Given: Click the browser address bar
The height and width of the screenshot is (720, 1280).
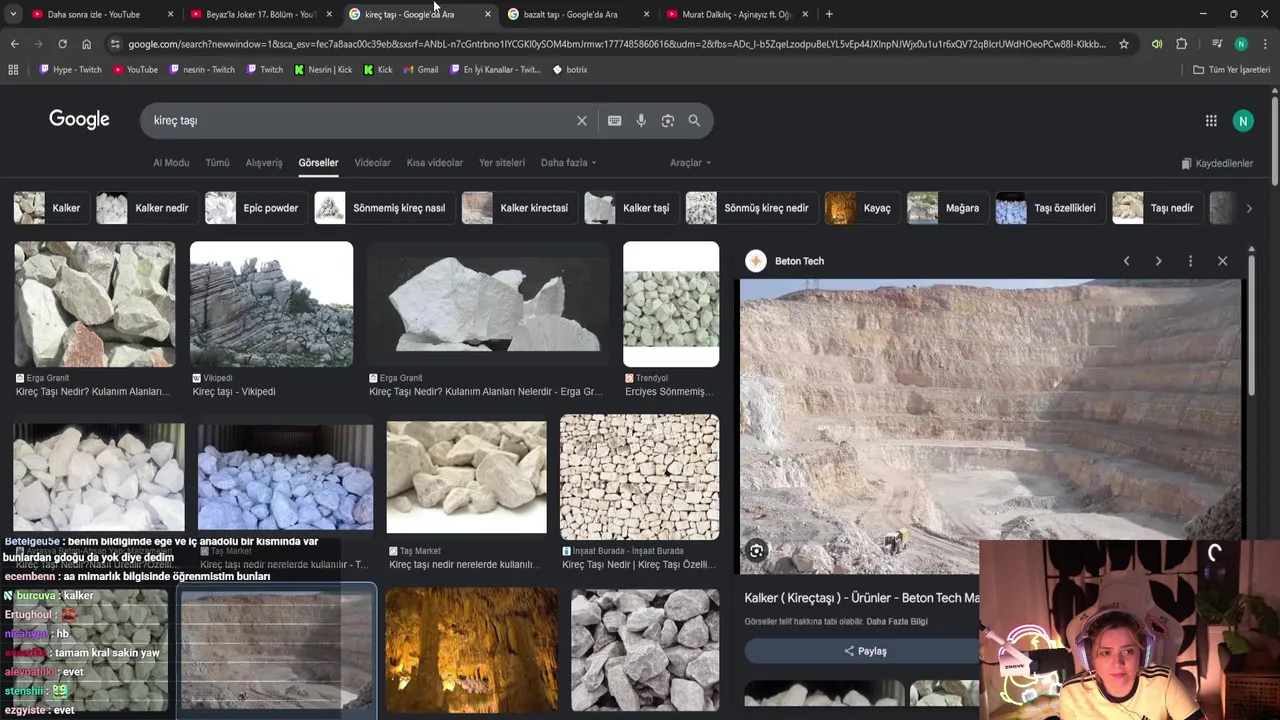Looking at the screenshot, I should coord(615,44).
